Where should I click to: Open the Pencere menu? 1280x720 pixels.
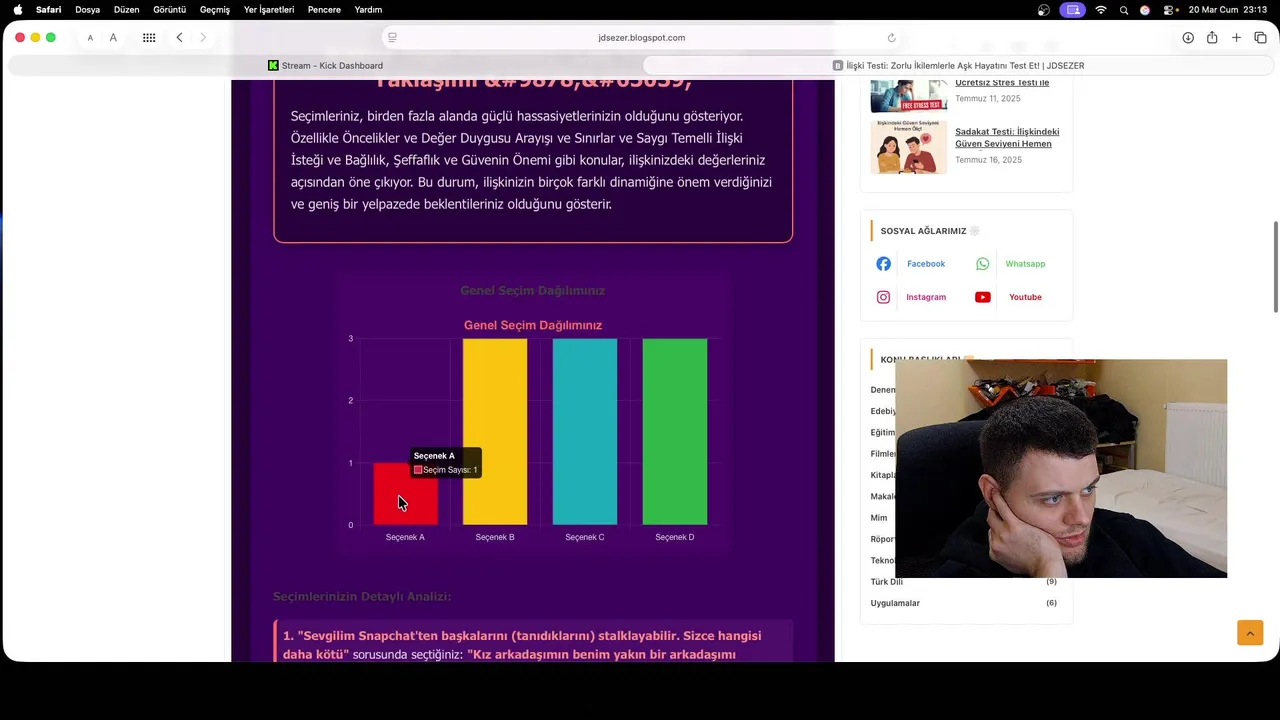click(324, 9)
